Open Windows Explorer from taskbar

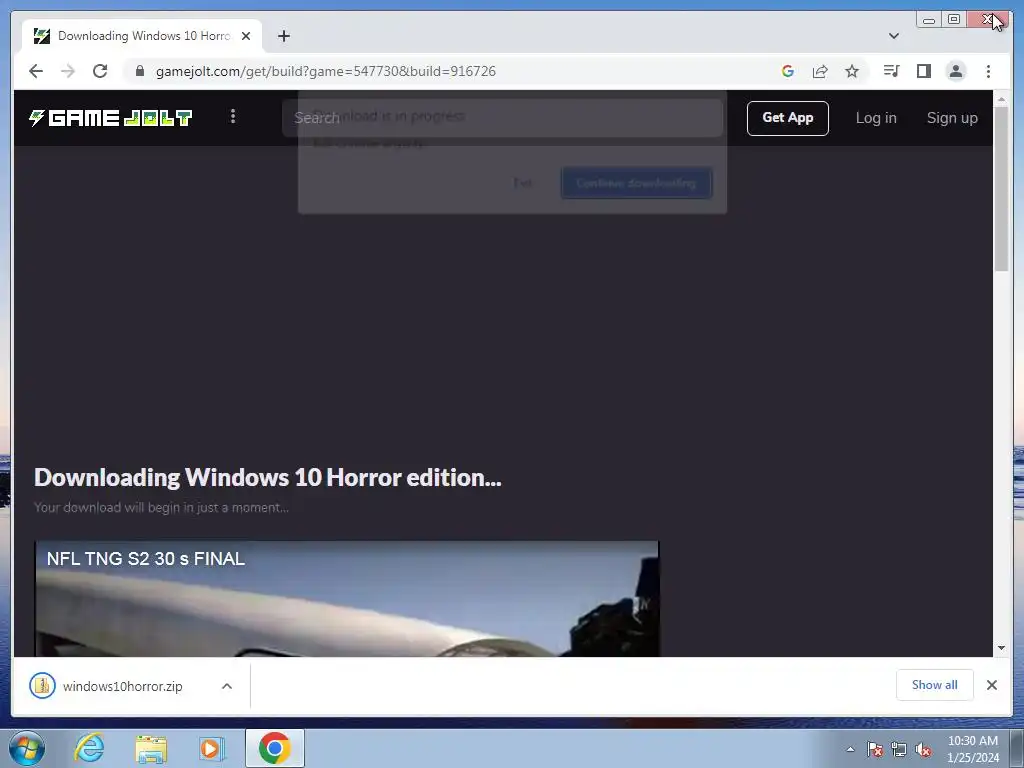pos(151,748)
